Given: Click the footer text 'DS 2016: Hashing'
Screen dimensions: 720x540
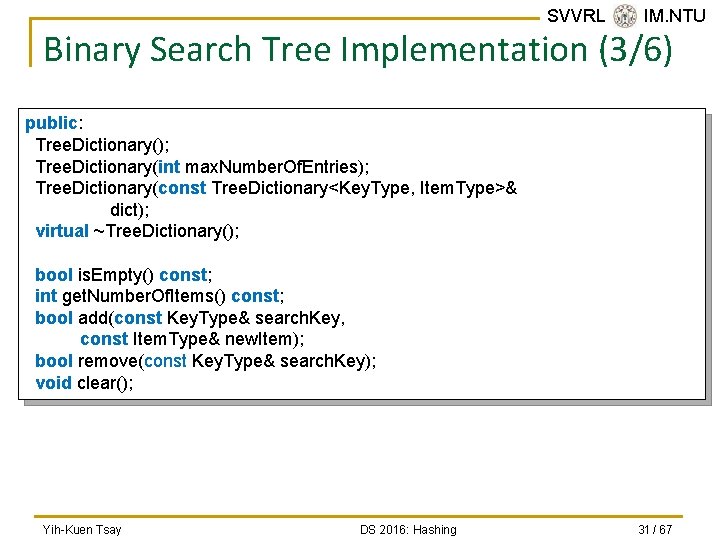Looking at the screenshot, I should point(408,529).
